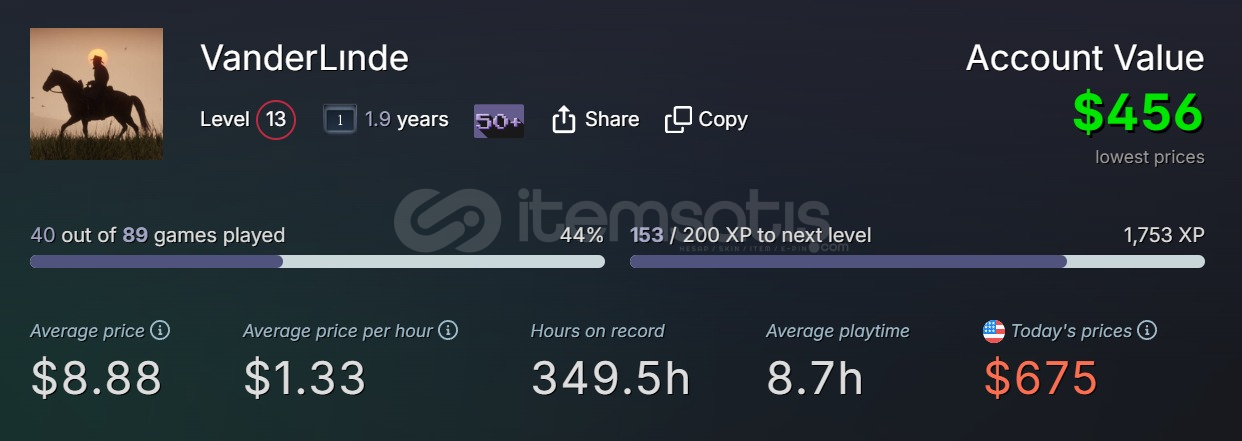
Task: Click the 1,753 XP total label
Action: tap(1164, 235)
